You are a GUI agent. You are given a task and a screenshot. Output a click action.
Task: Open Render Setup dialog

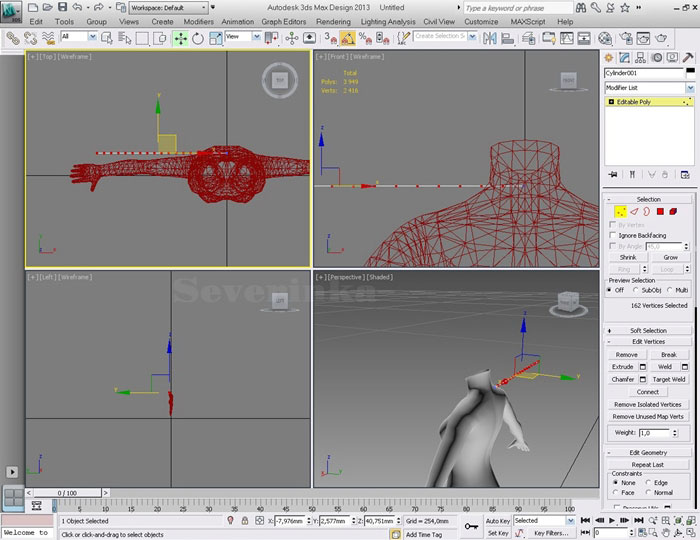(626, 38)
